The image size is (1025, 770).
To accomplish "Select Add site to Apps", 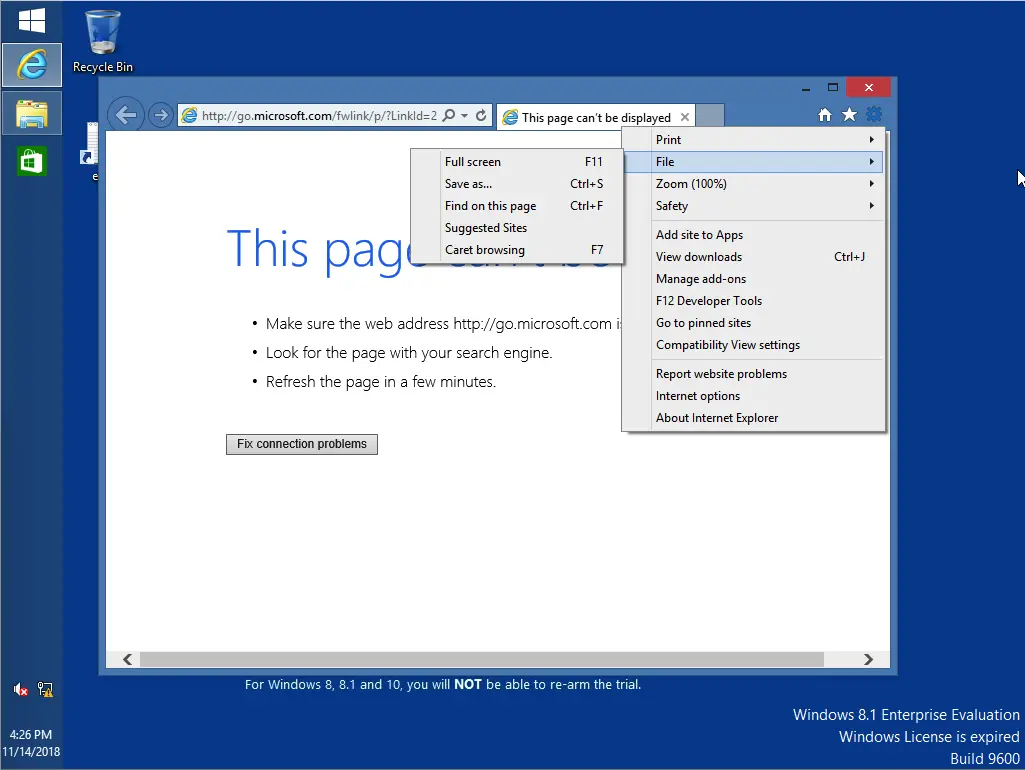I will (x=753, y=235).
